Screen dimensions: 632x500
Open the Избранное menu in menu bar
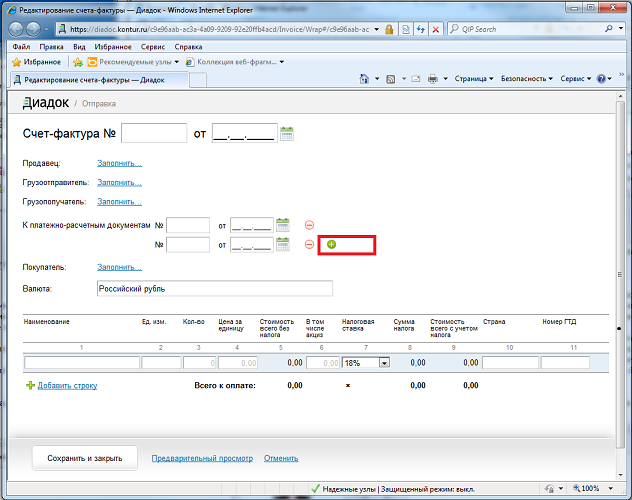(113, 47)
